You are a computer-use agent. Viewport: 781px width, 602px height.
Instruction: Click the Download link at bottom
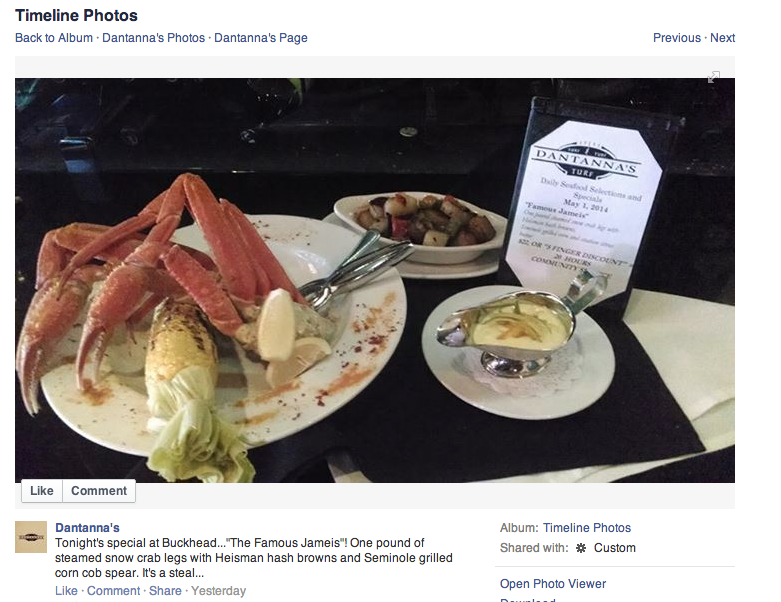[527, 600]
